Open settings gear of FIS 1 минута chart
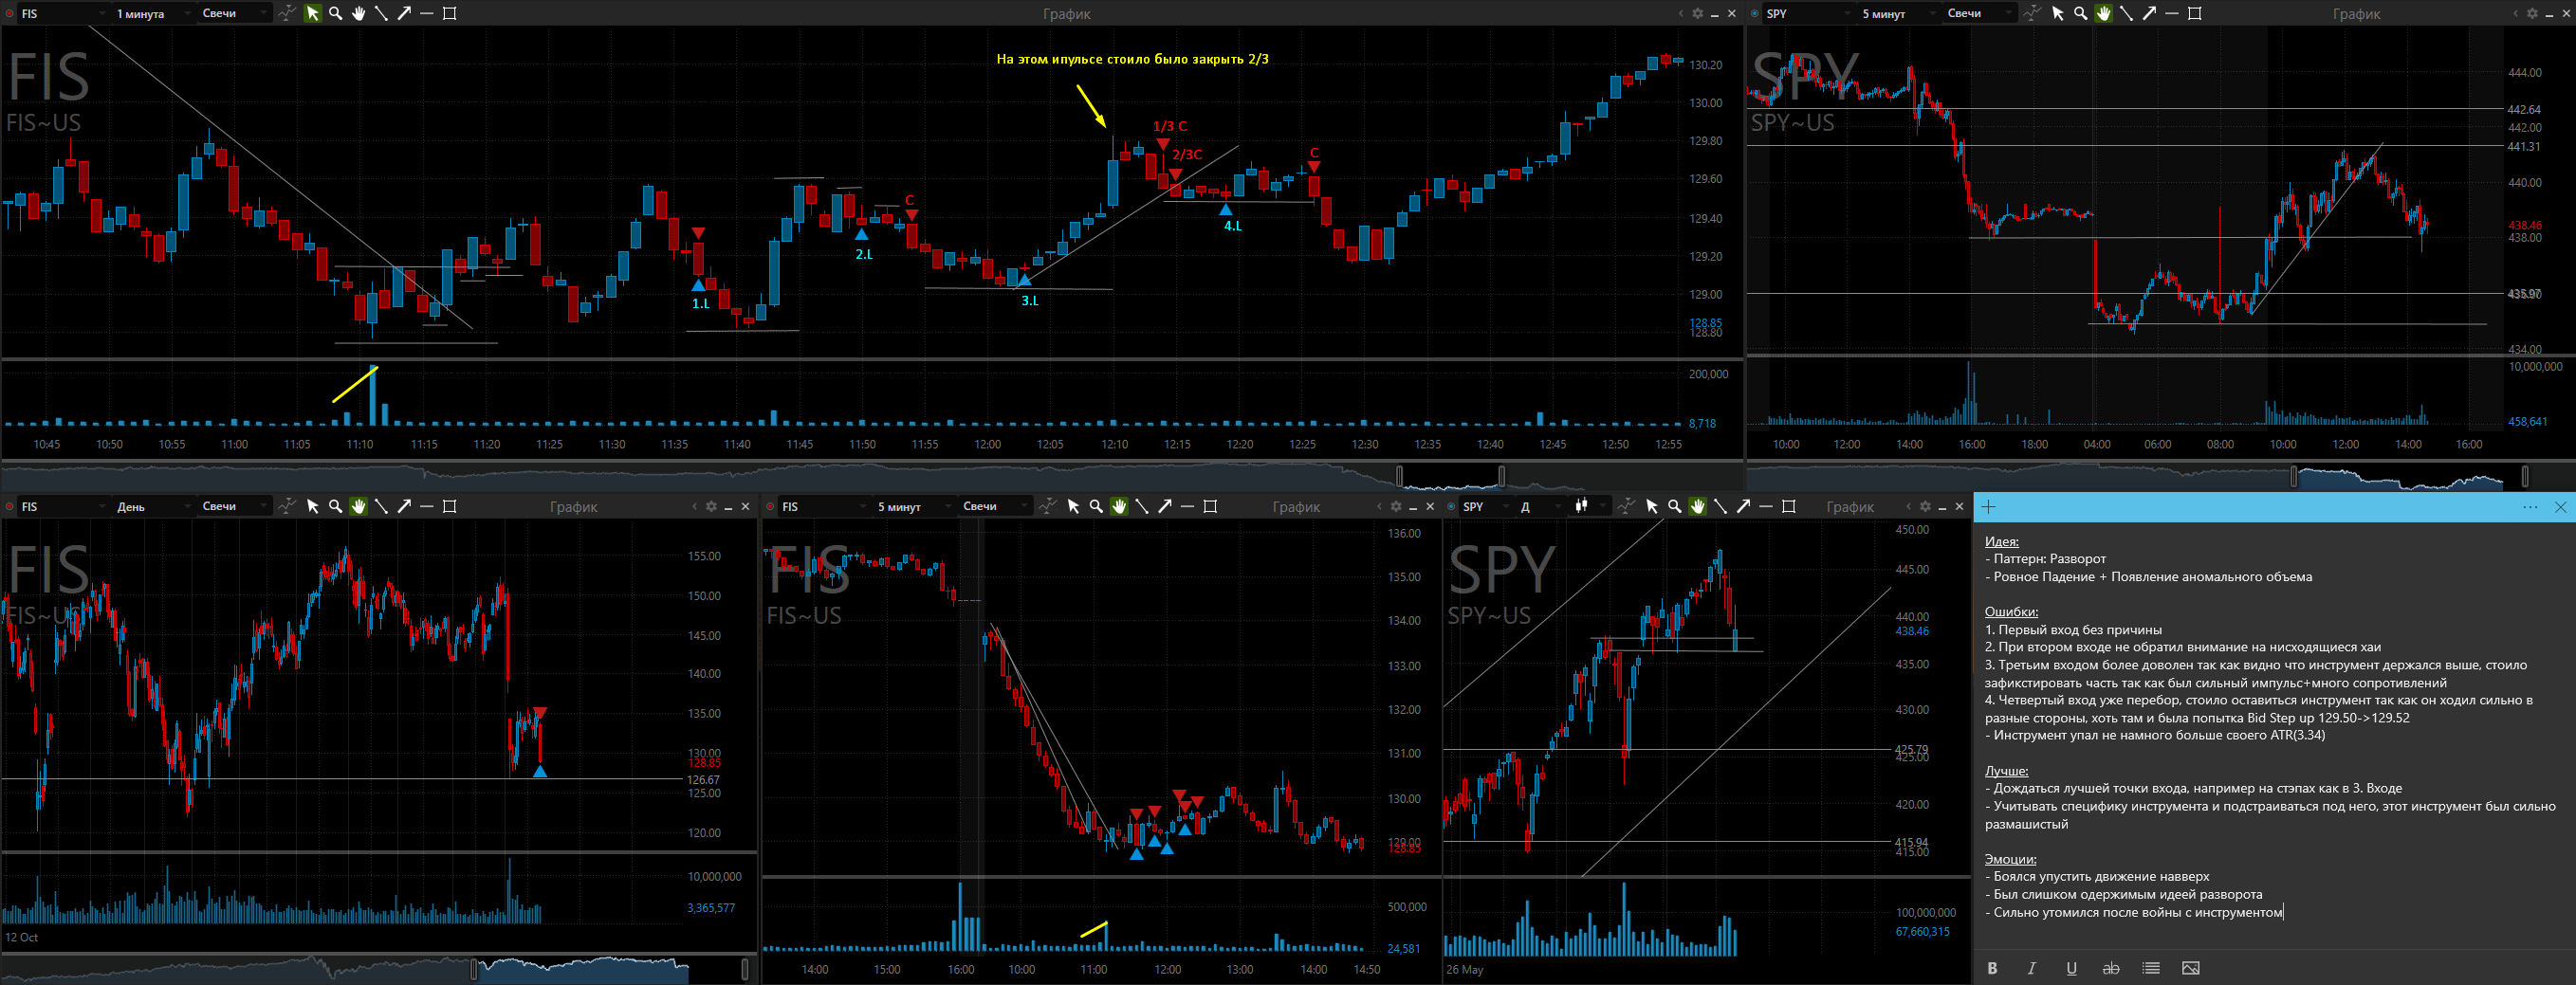The height and width of the screenshot is (985, 2576). coord(1697,13)
